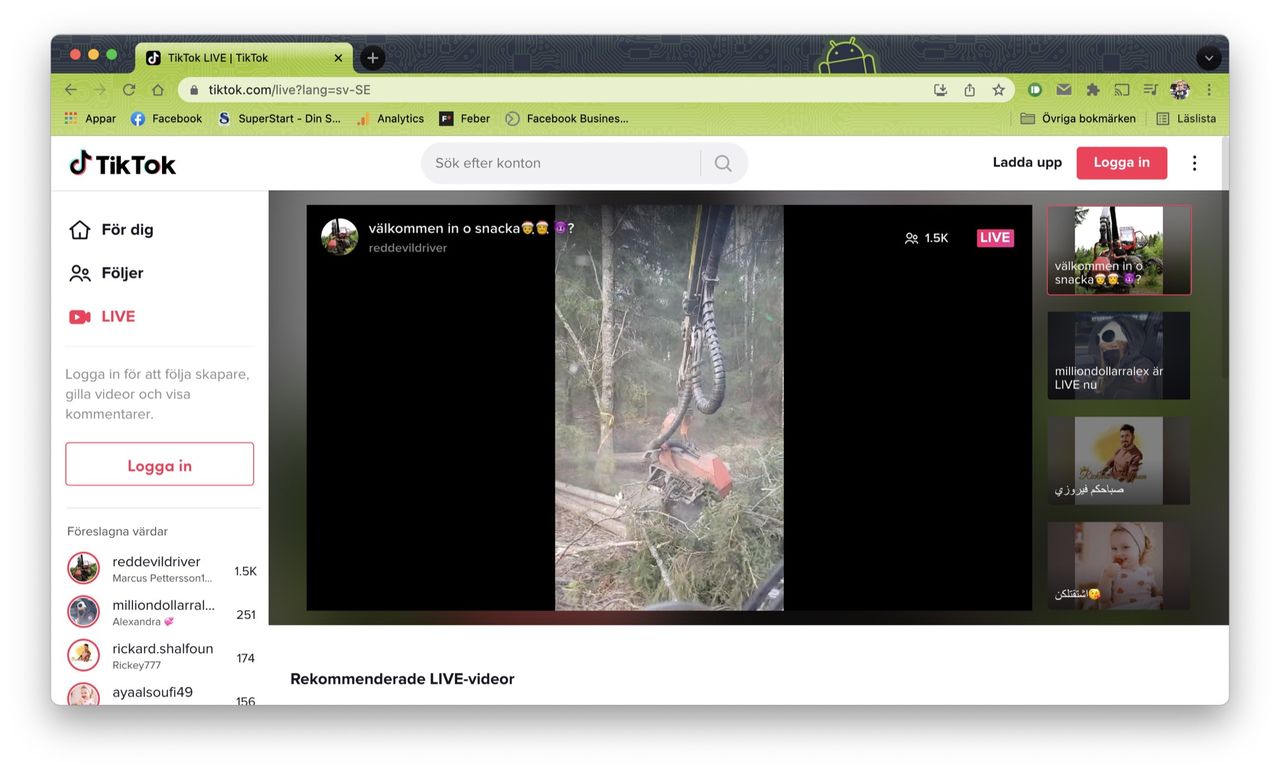Toggle the bookmark star for this page

(x=998, y=89)
